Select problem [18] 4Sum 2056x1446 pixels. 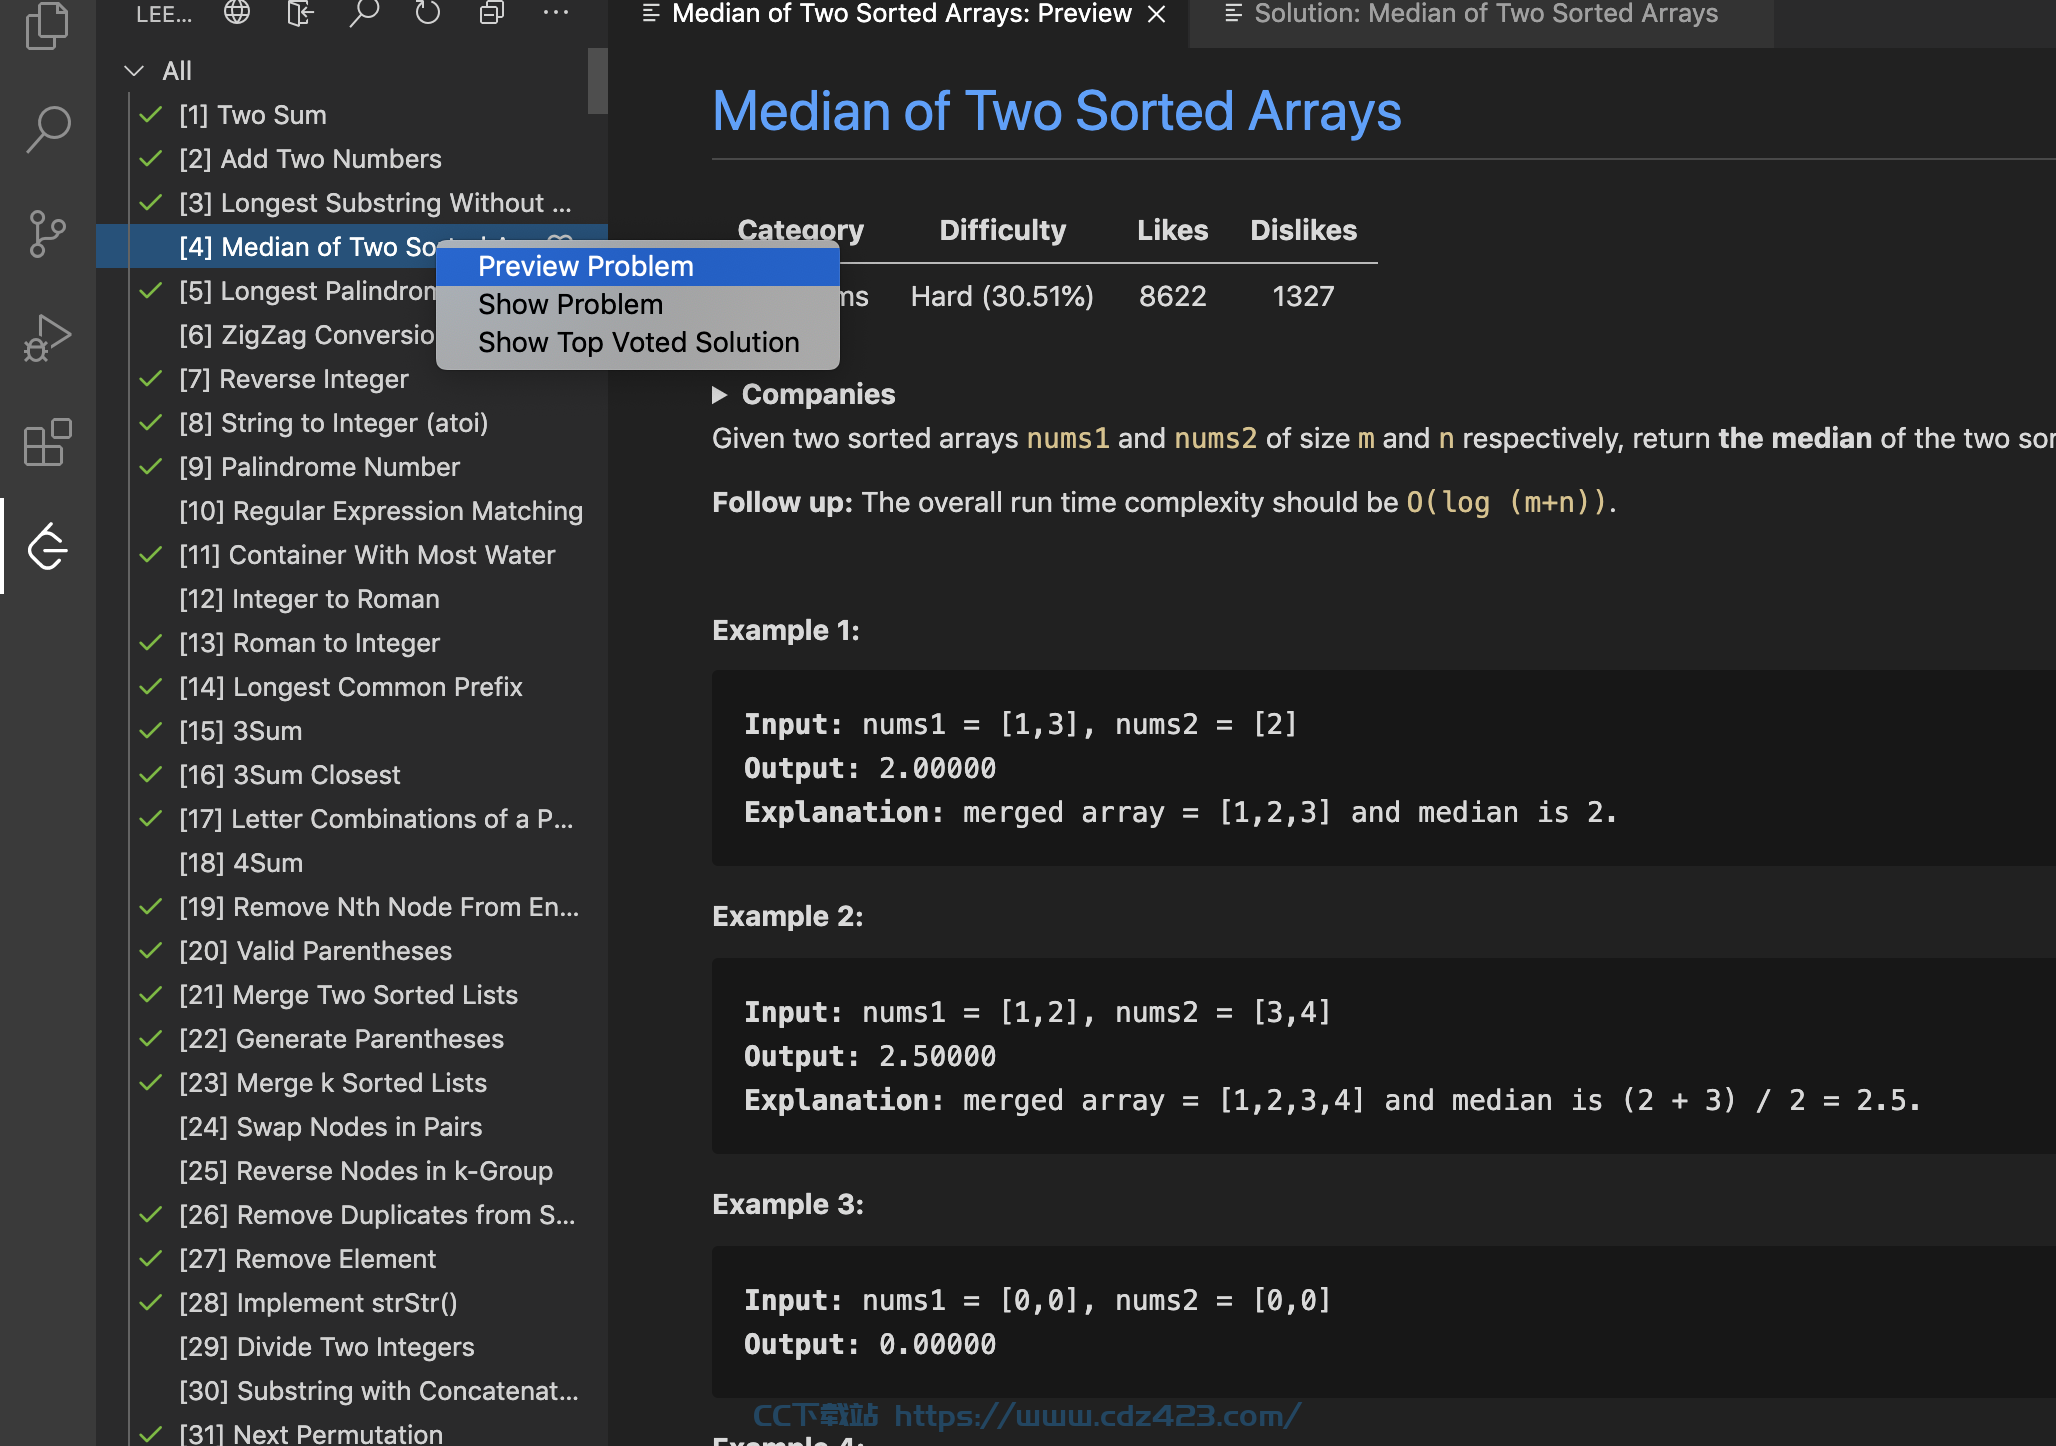pyautogui.click(x=352, y=863)
